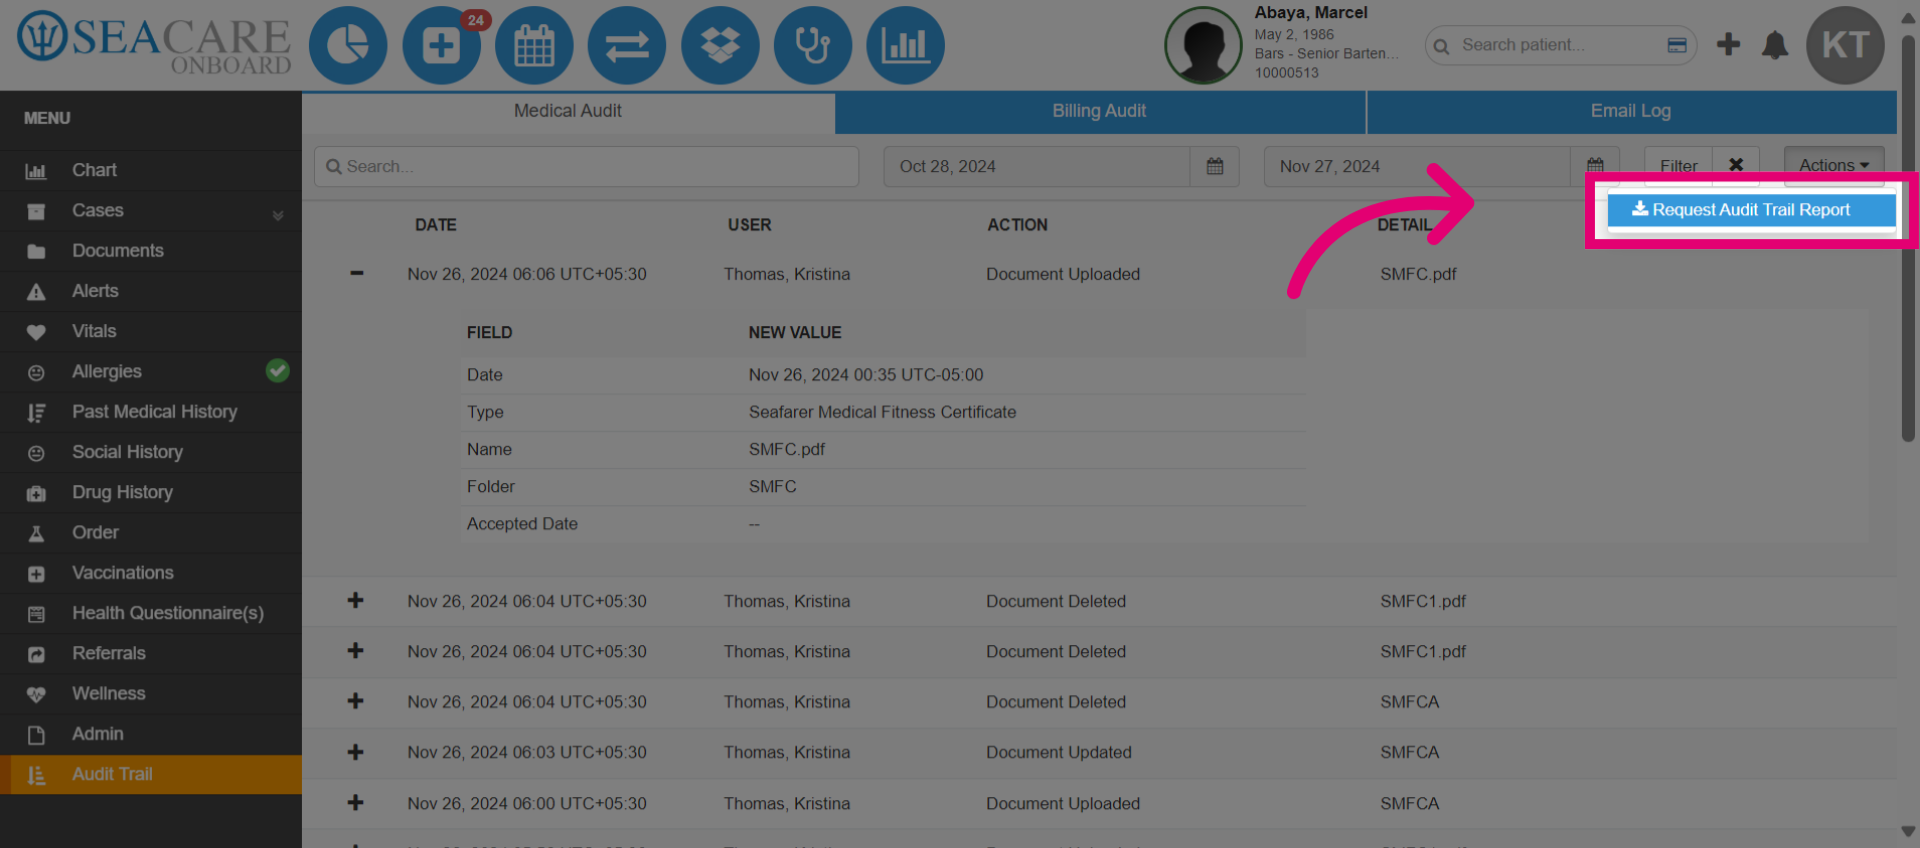
Task: Click the transfer arrows icon
Action: [627, 45]
